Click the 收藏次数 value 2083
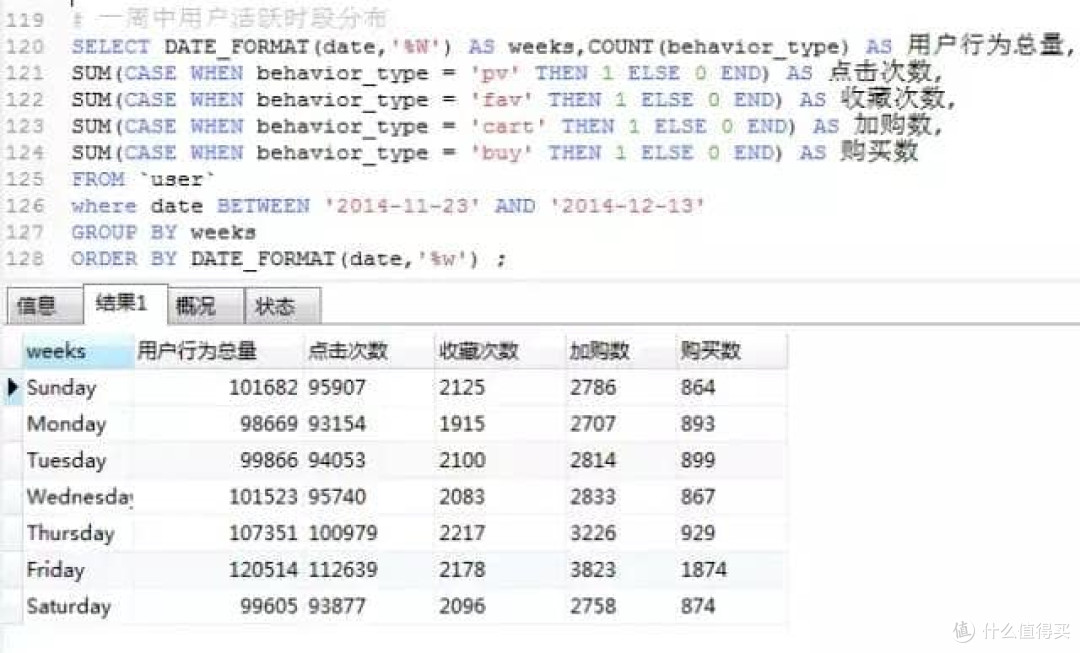The height and width of the screenshot is (653, 1080). point(462,497)
